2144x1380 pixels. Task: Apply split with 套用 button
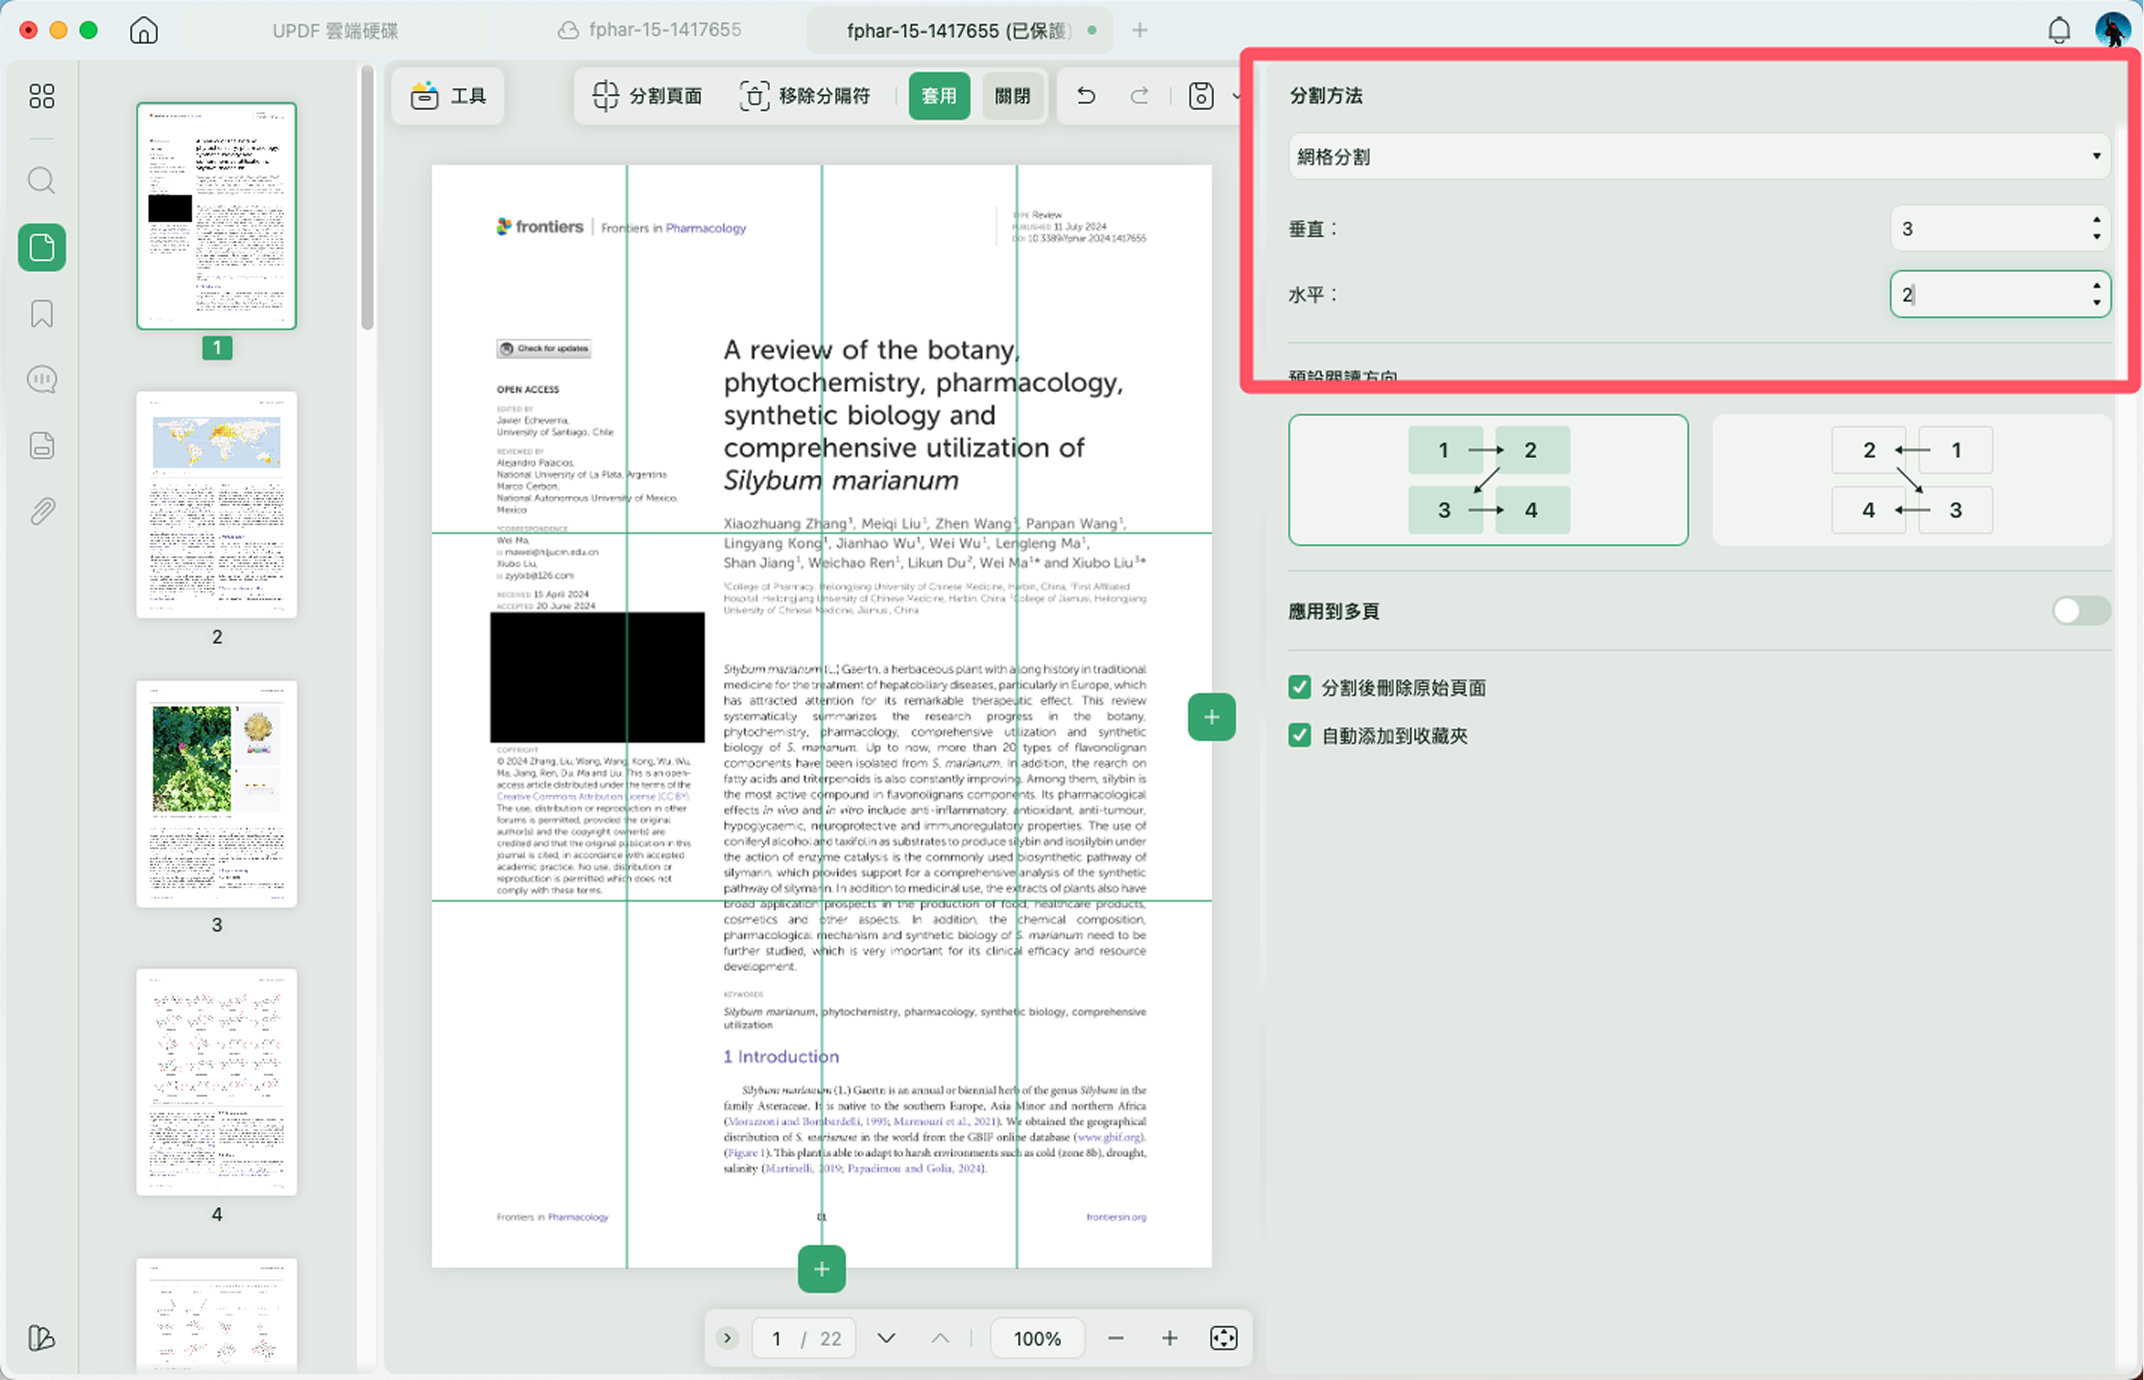coord(939,96)
